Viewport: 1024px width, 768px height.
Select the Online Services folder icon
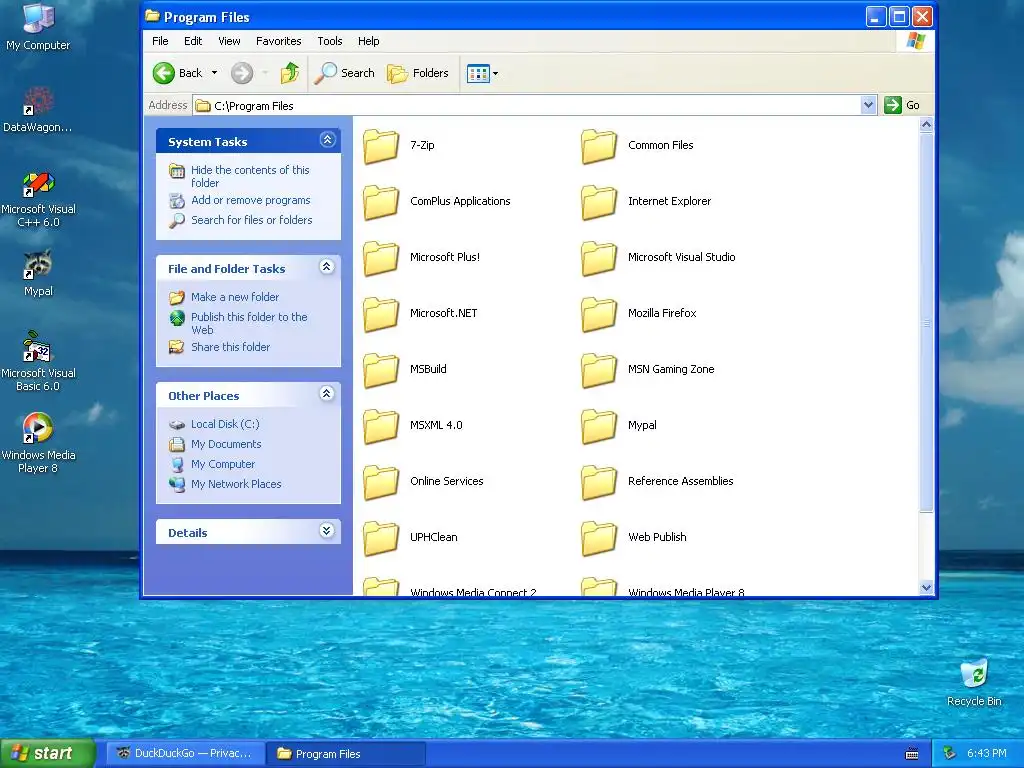click(381, 482)
